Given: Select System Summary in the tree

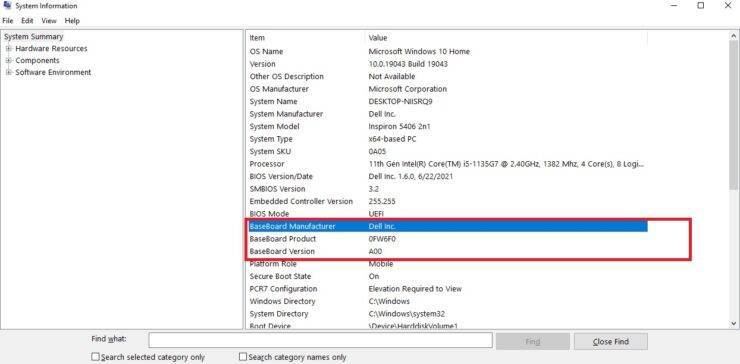Looking at the screenshot, I should (x=34, y=36).
